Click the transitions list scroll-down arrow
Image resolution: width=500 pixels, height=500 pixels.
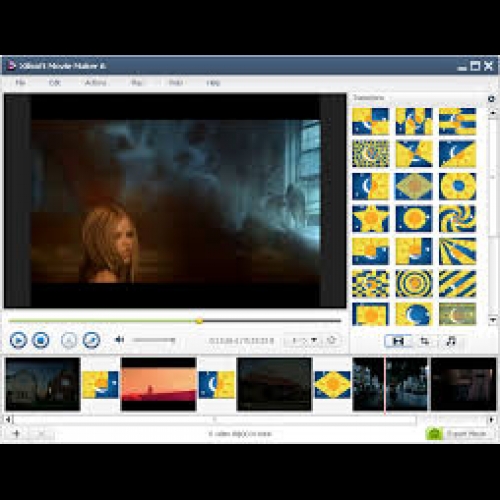pyautogui.click(x=493, y=320)
